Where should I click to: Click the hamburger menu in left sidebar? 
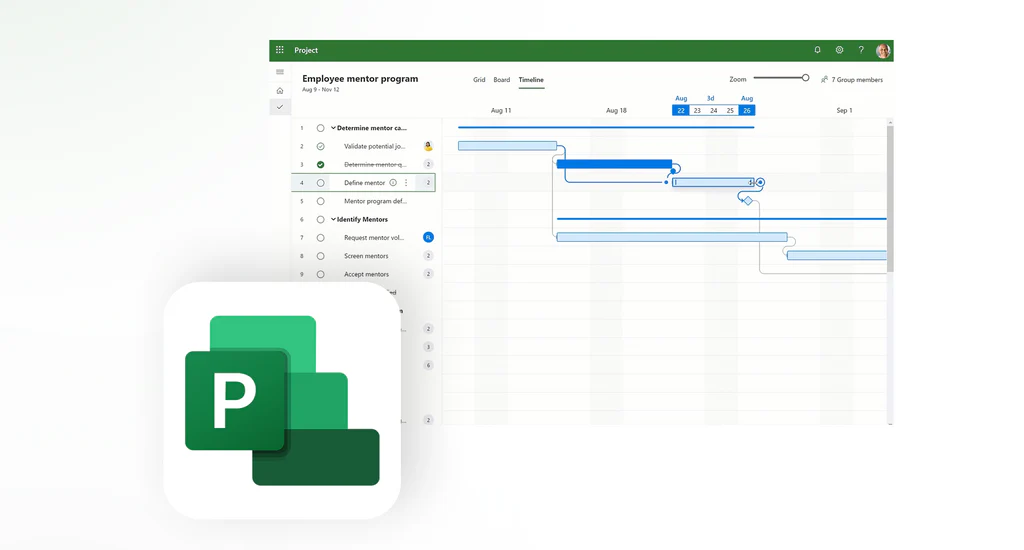click(280, 72)
